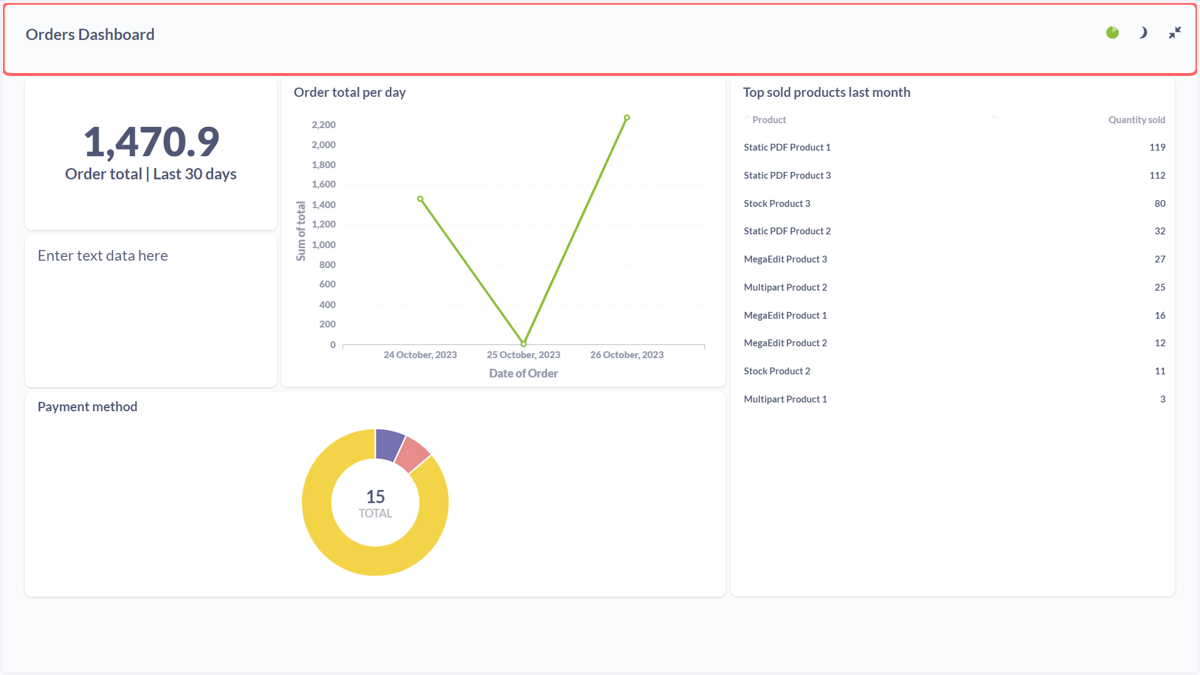Click the line chart point for 25 October
Screen dimensions: 1200x675
coord(524,344)
